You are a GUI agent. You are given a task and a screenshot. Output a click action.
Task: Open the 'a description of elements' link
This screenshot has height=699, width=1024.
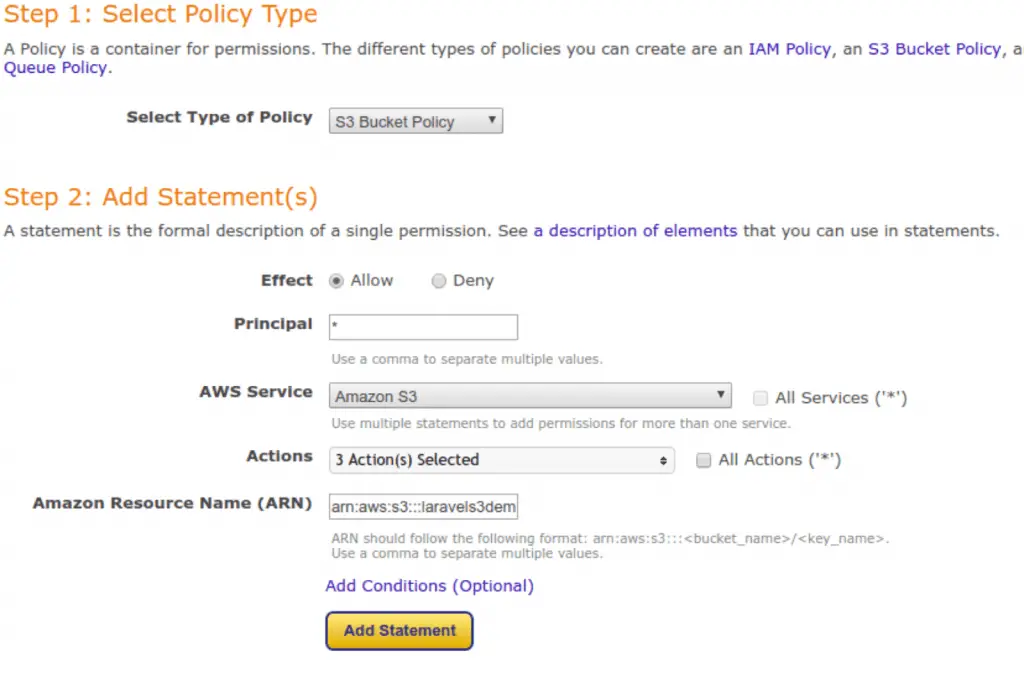[x=635, y=231]
